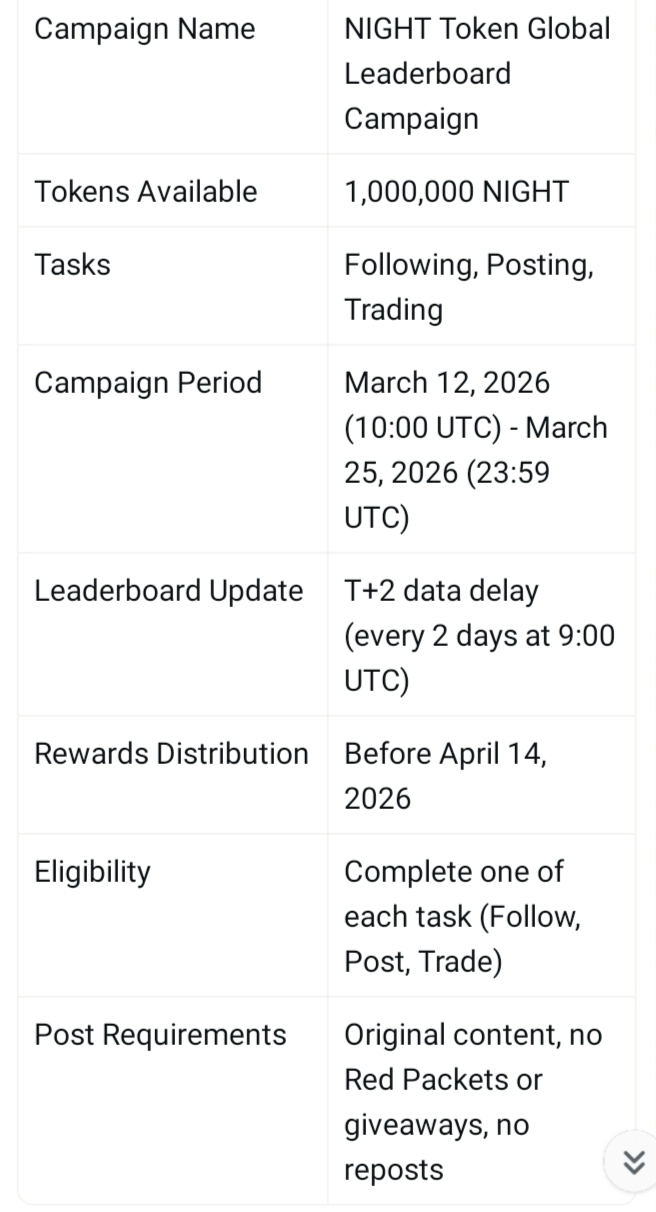Click the "(10:00 UTC)" start time text
The height and width of the screenshot is (1212, 656).
pyautogui.click(x=422, y=428)
